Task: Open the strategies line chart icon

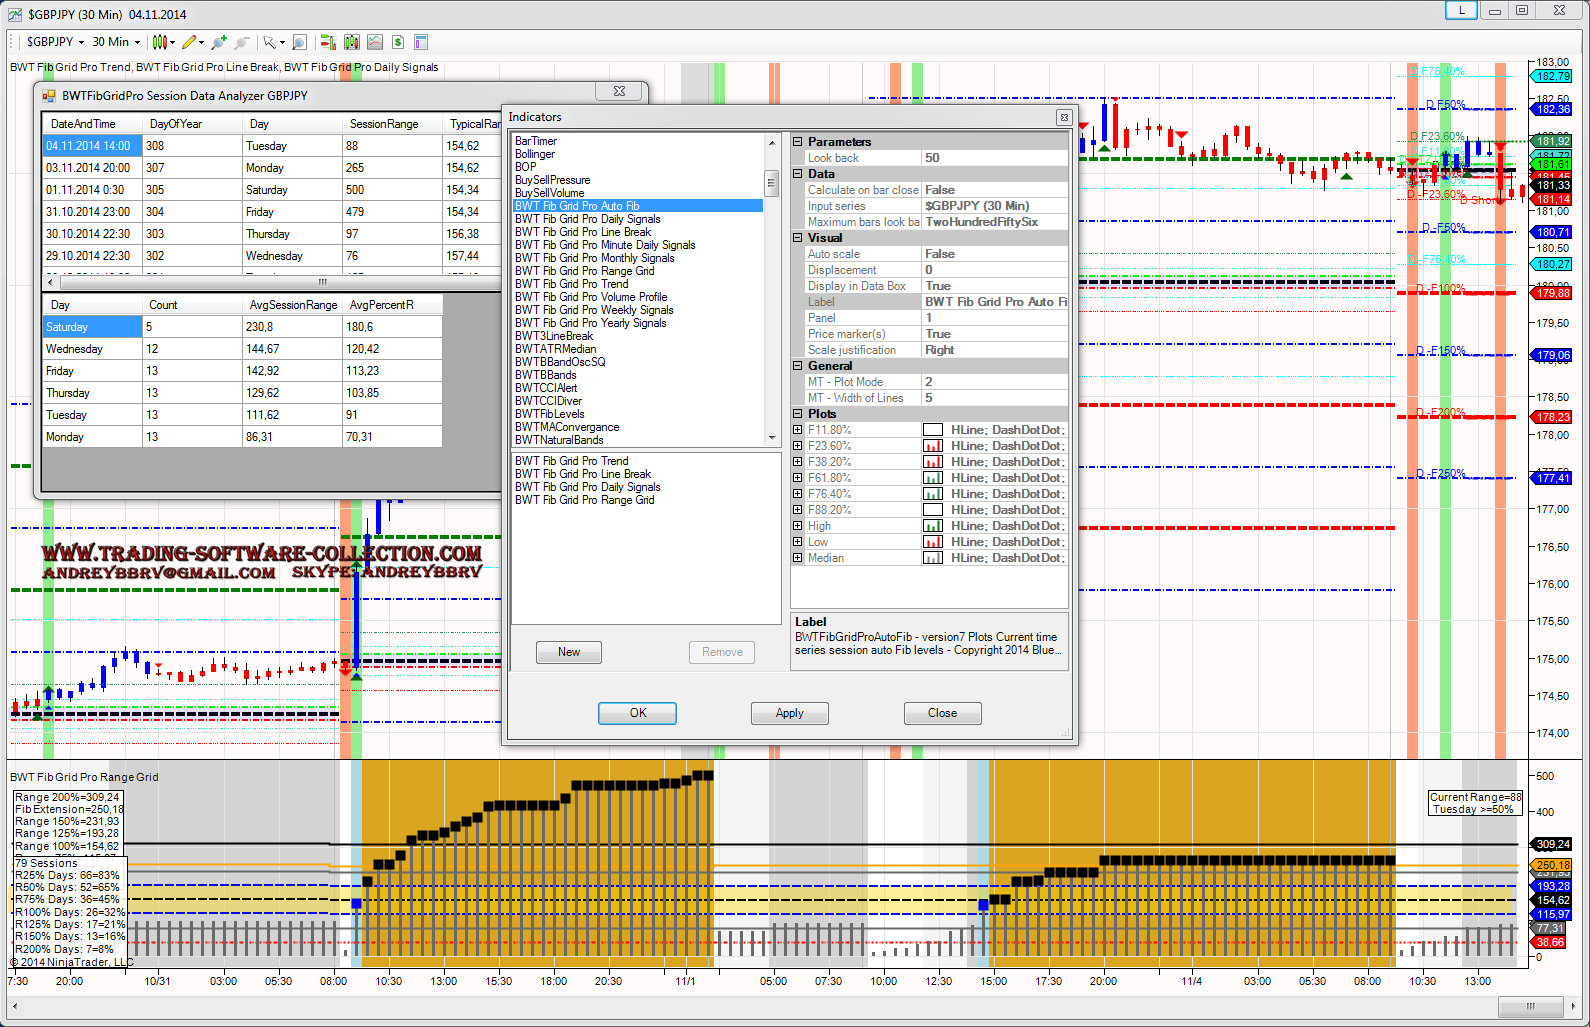Action: (375, 42)
